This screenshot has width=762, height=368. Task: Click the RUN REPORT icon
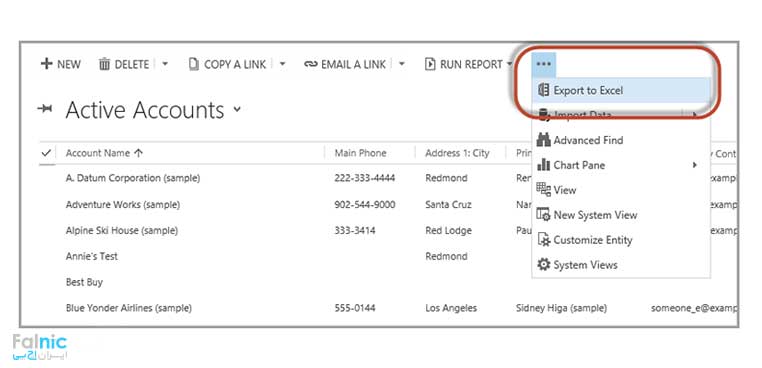pyautogui.click(x=430, y=64)
